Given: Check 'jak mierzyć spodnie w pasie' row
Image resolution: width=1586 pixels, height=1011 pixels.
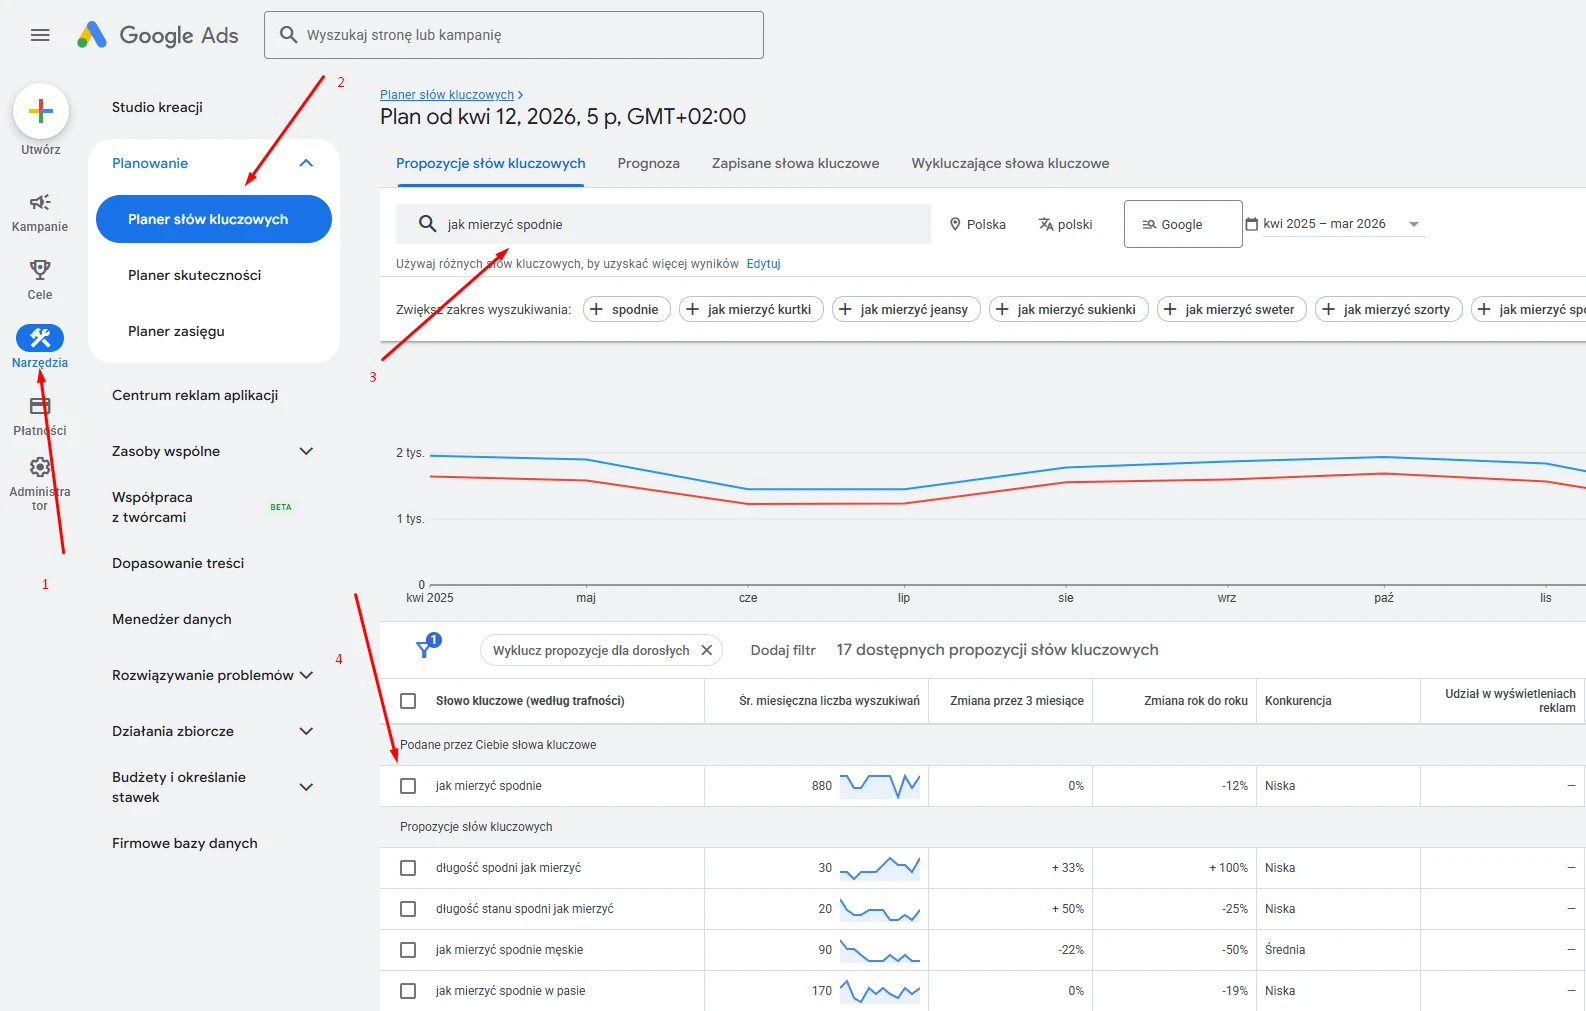Looking at the screenshot, I should click(408, 991).
